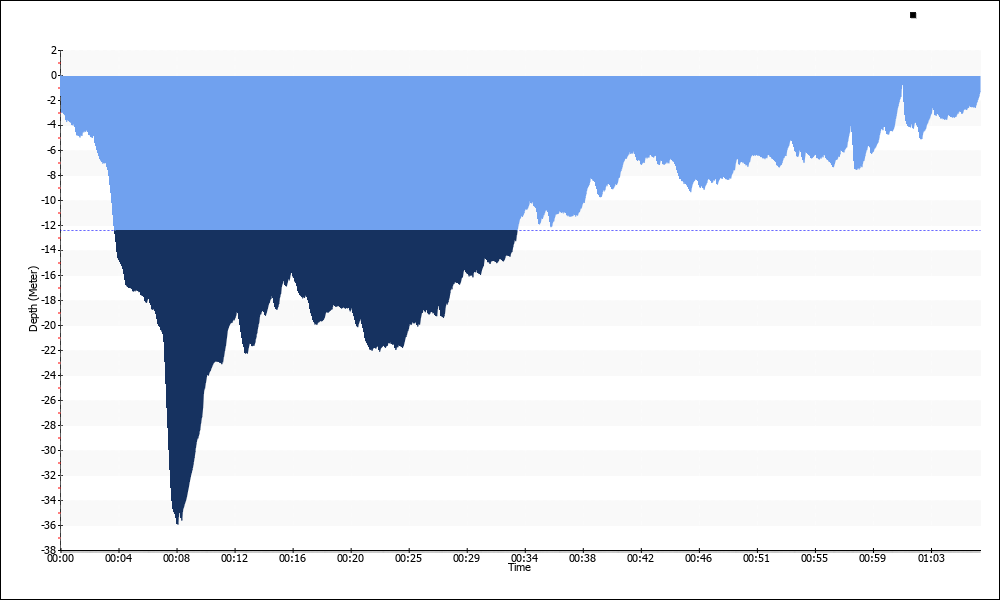Viewport: 1000px width, 600px height.
Task: Click the '00:42' time axis label
Action: tap(641, 559)
